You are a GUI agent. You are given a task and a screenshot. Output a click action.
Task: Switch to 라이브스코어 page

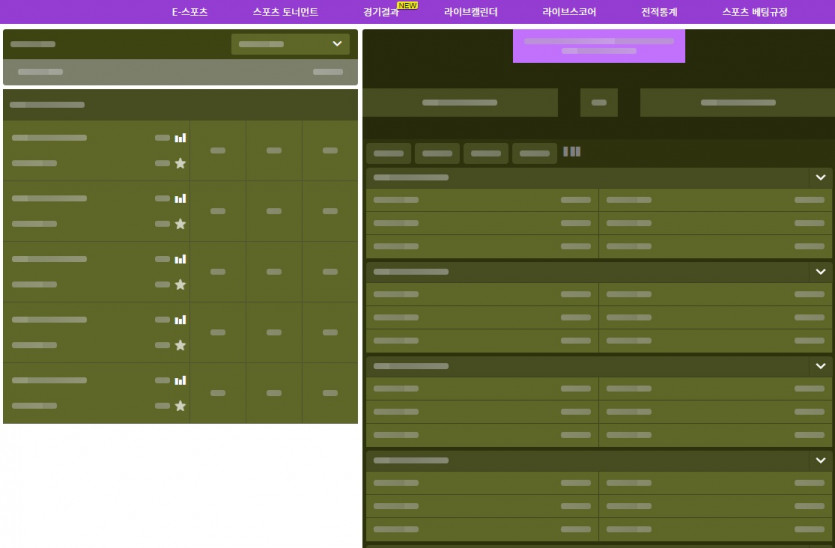[x=569, y=12]
